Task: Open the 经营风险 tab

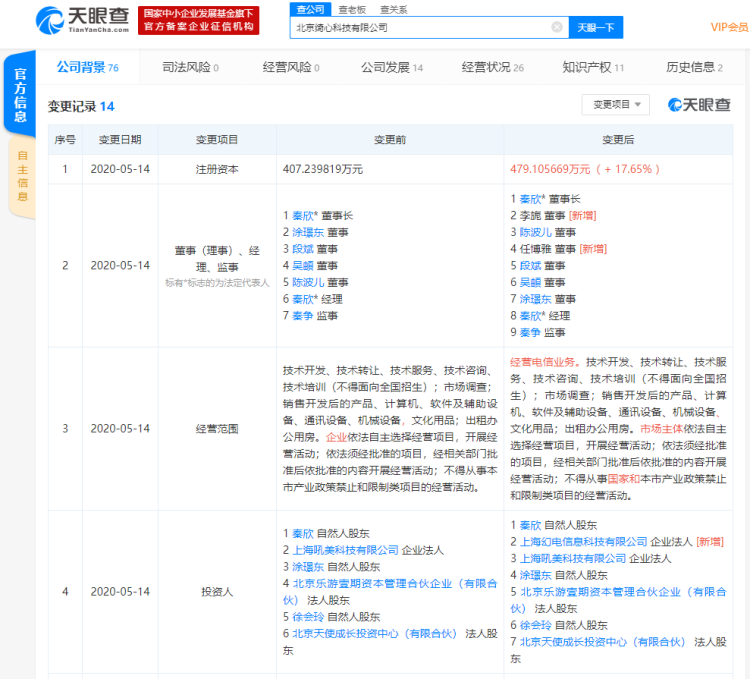Action: tap(290, 68)
